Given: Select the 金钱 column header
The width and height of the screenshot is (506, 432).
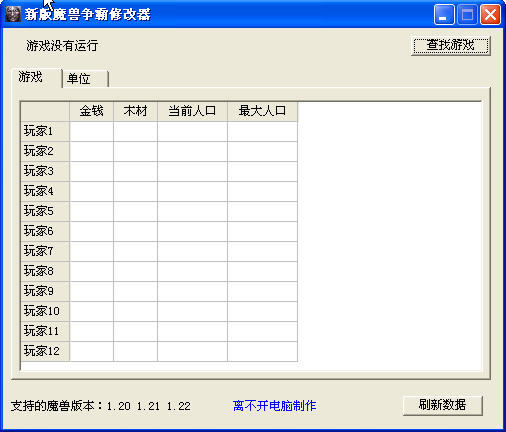Looking at the screenshot, I should click(91, 111).
